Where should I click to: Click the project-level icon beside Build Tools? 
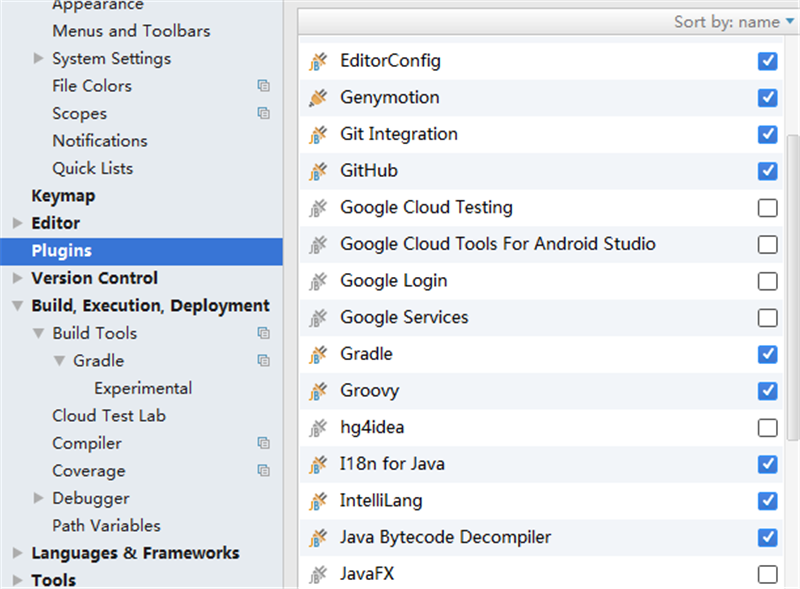(x=263, y=333)
